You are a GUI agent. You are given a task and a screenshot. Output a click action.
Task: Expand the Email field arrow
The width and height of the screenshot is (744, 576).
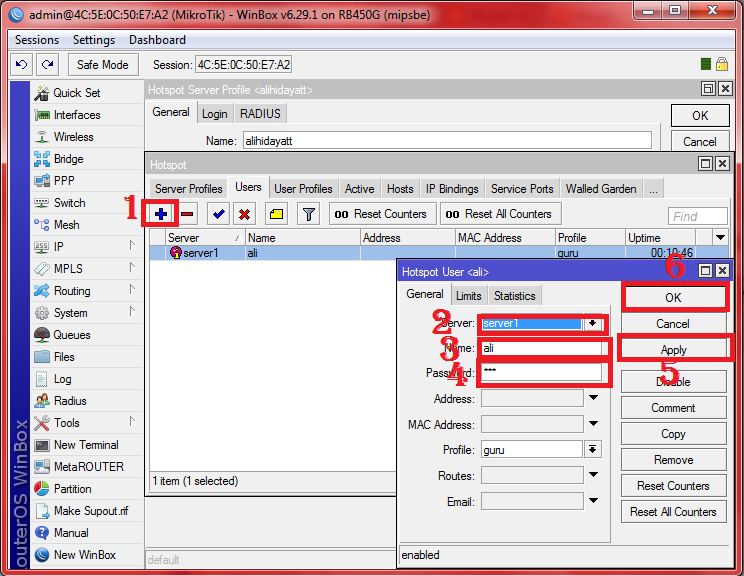click(x=594, y=500)
